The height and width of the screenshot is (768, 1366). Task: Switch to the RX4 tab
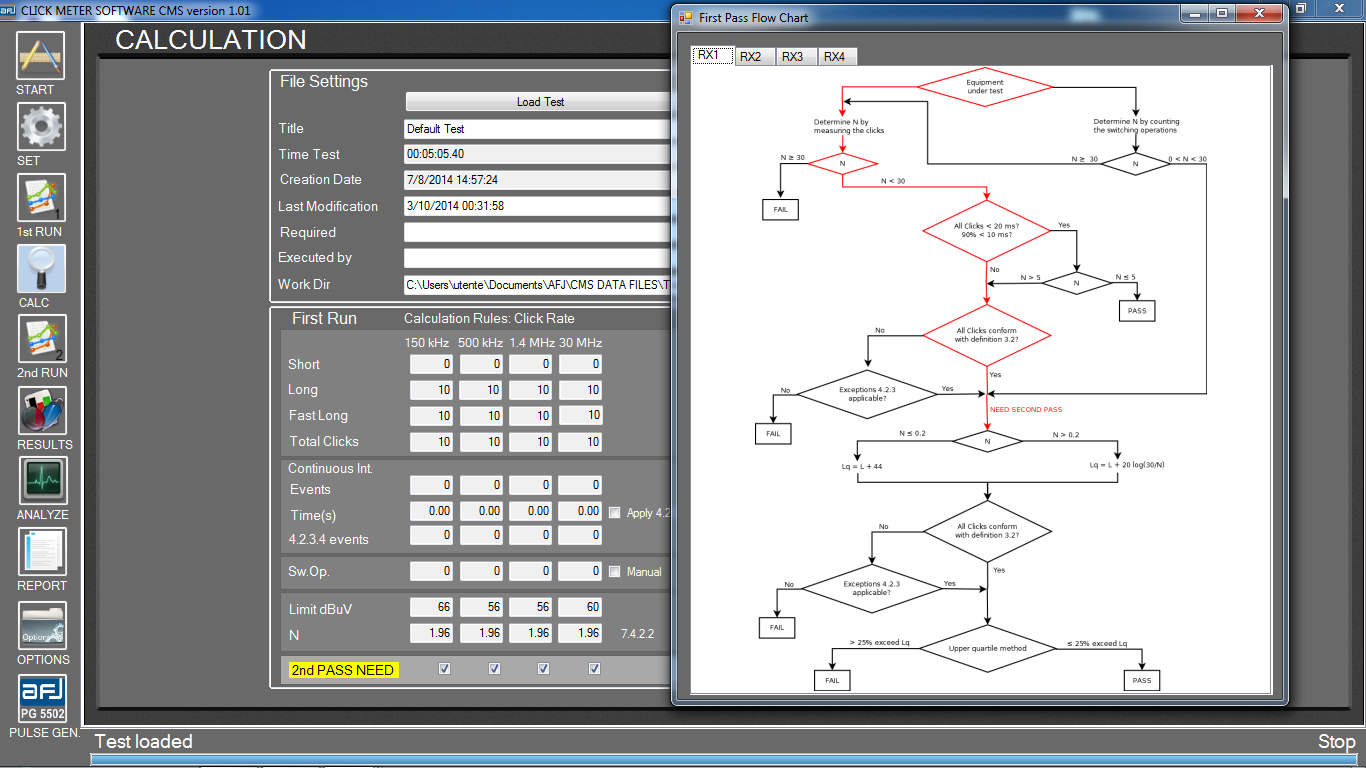[x=834, y=57]
